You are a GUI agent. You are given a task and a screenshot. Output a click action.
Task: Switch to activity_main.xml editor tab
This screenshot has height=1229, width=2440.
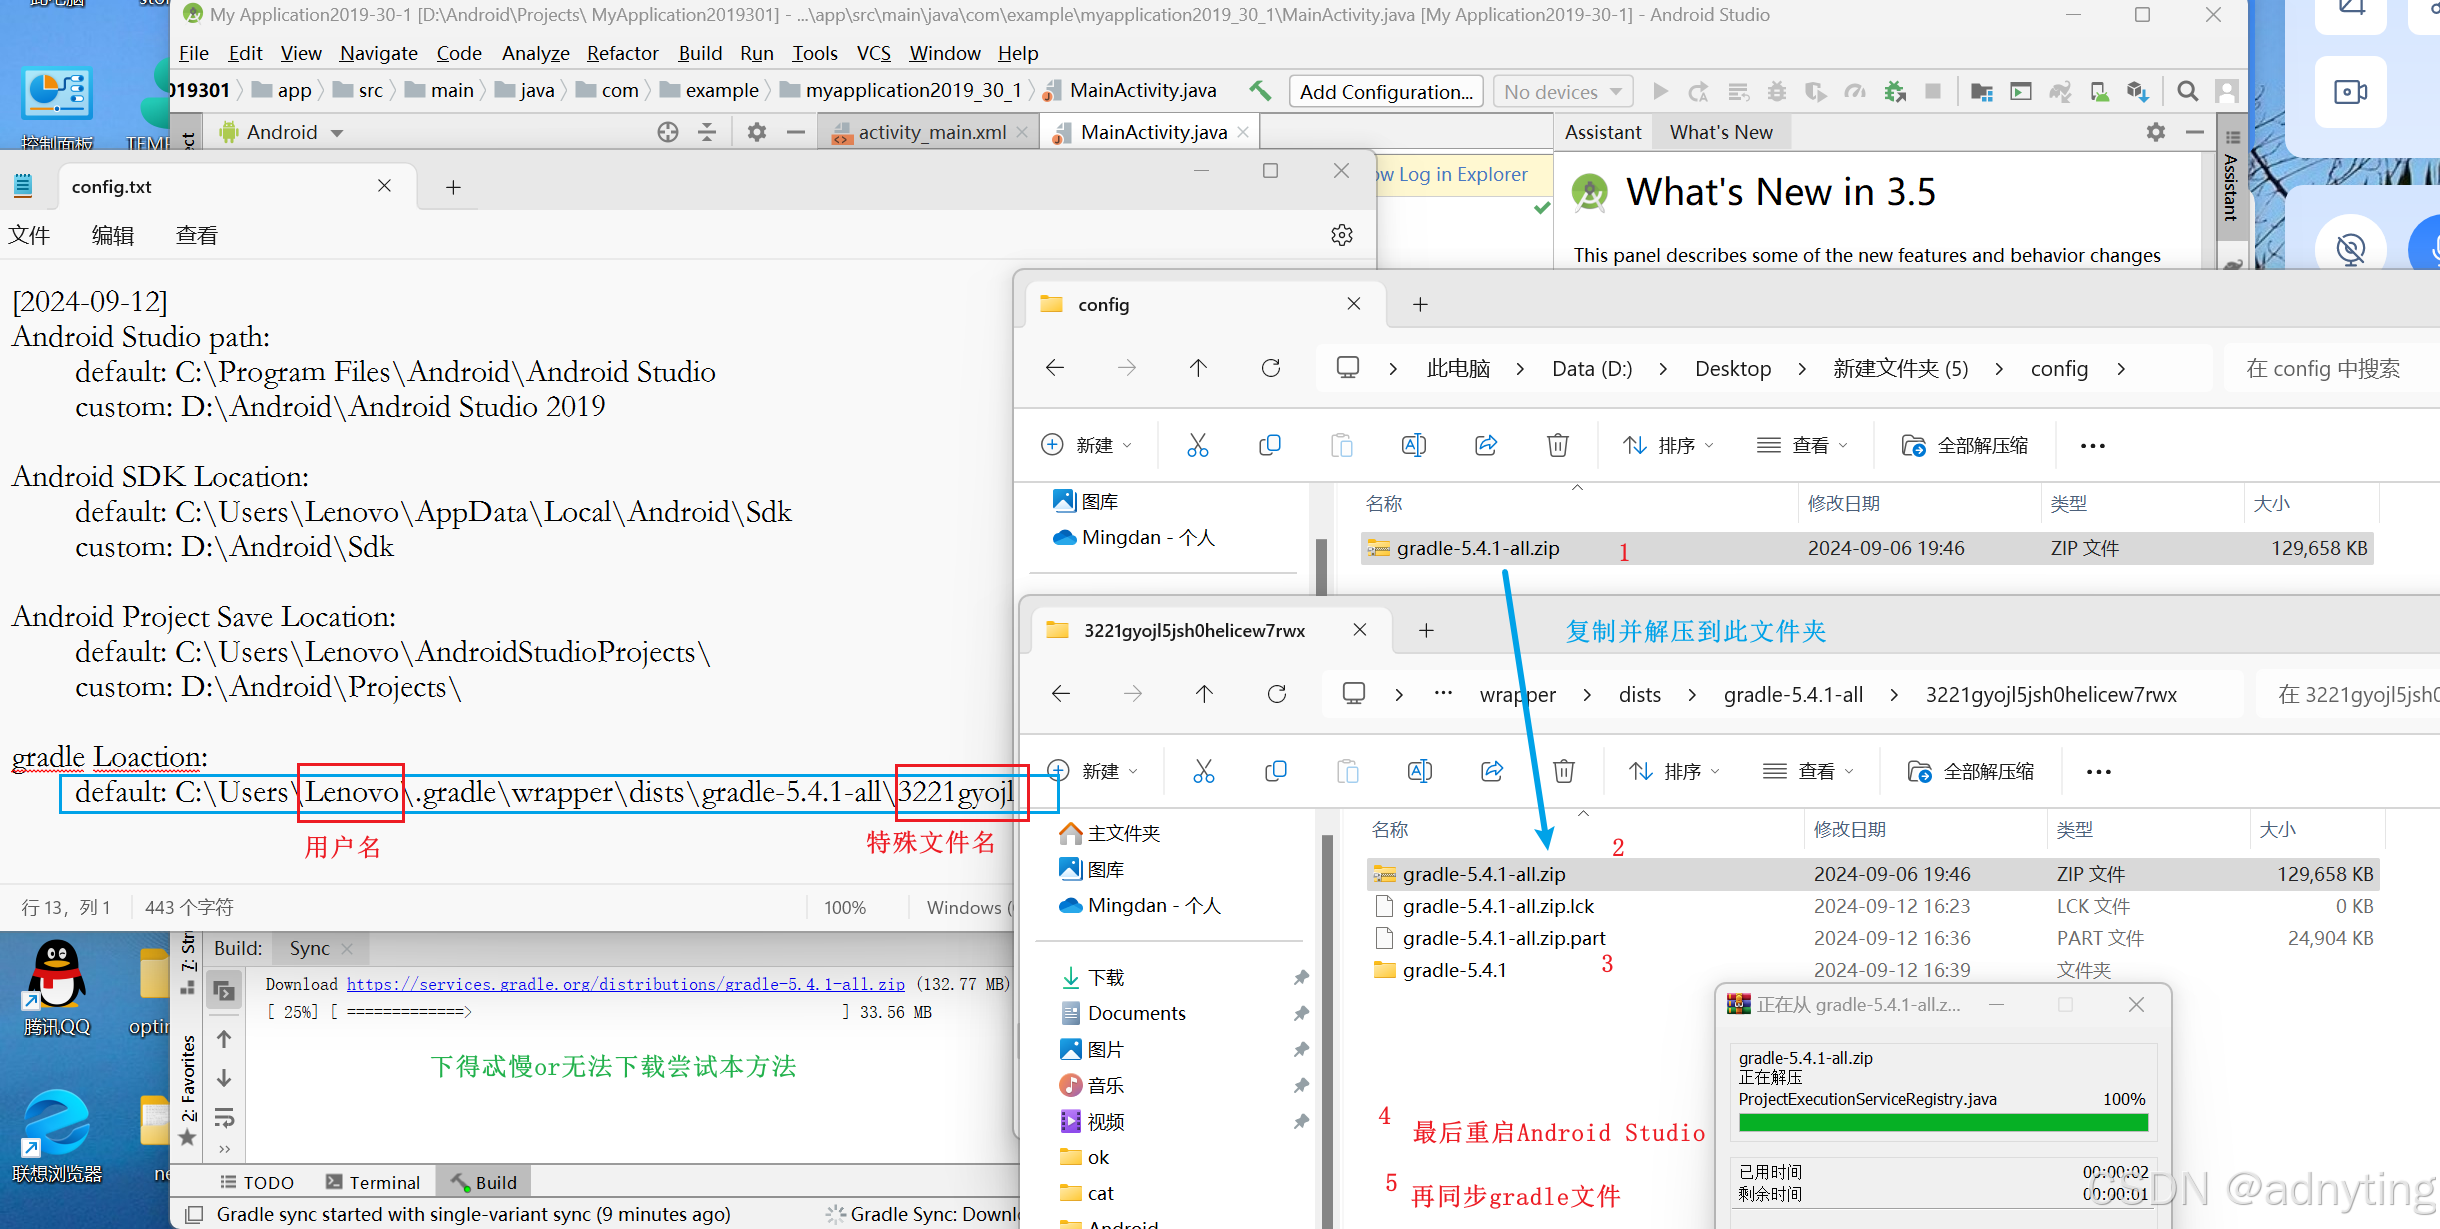(931, 132)
